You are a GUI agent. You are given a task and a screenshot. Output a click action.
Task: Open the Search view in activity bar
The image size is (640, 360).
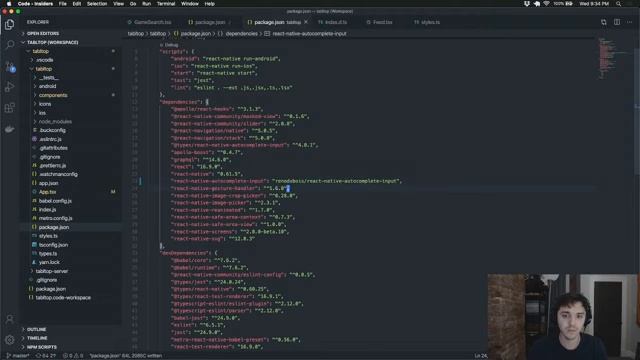(9, 44)
